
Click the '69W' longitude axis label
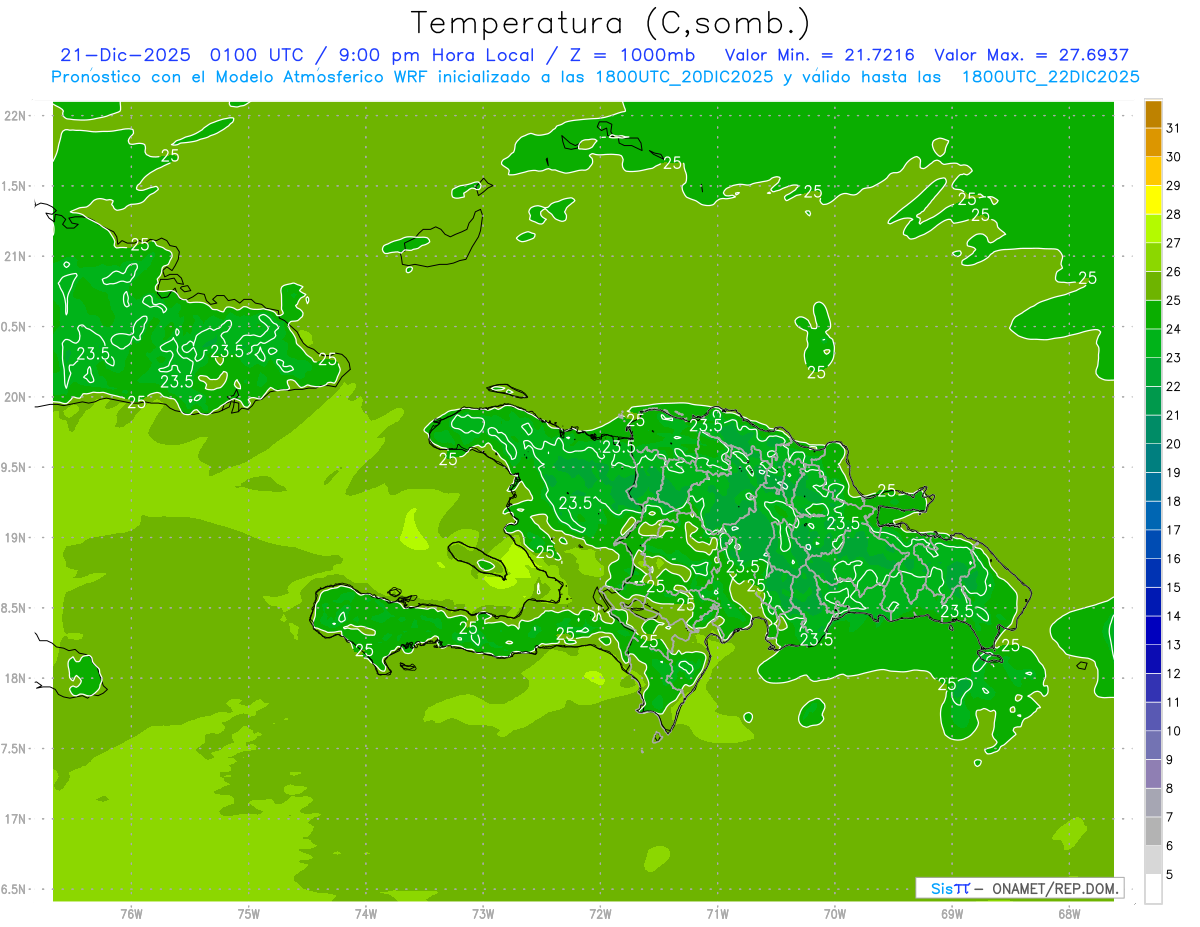(x=951, y=913)
